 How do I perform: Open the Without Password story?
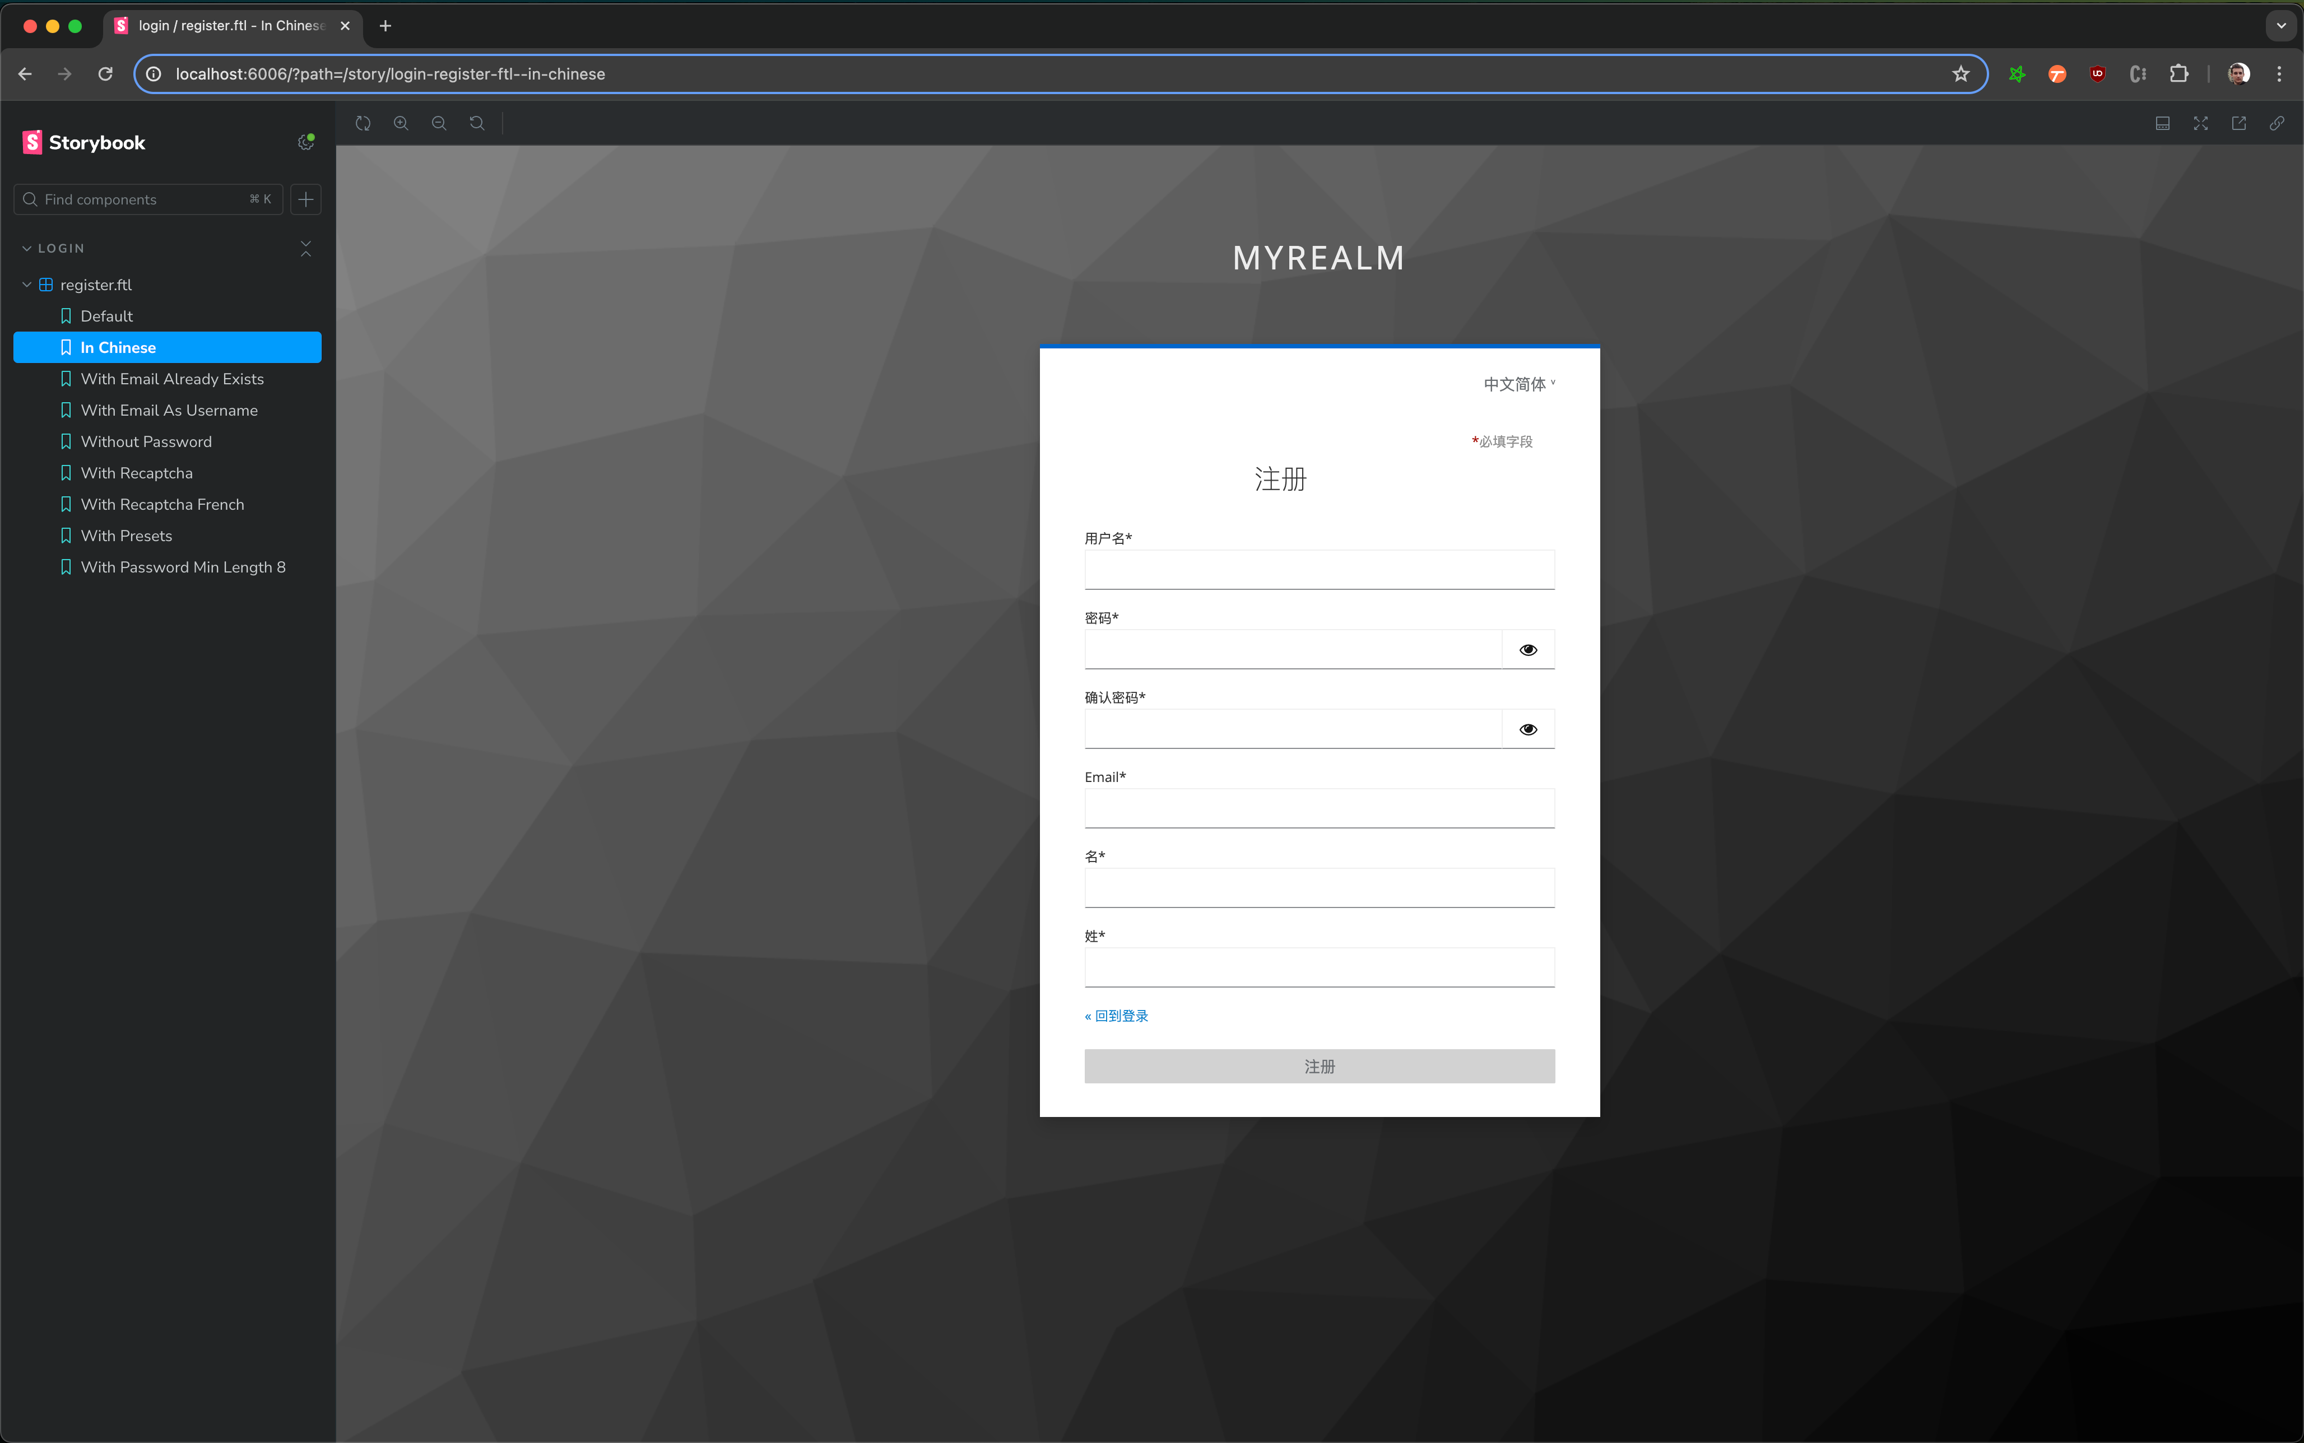point(146,441)
